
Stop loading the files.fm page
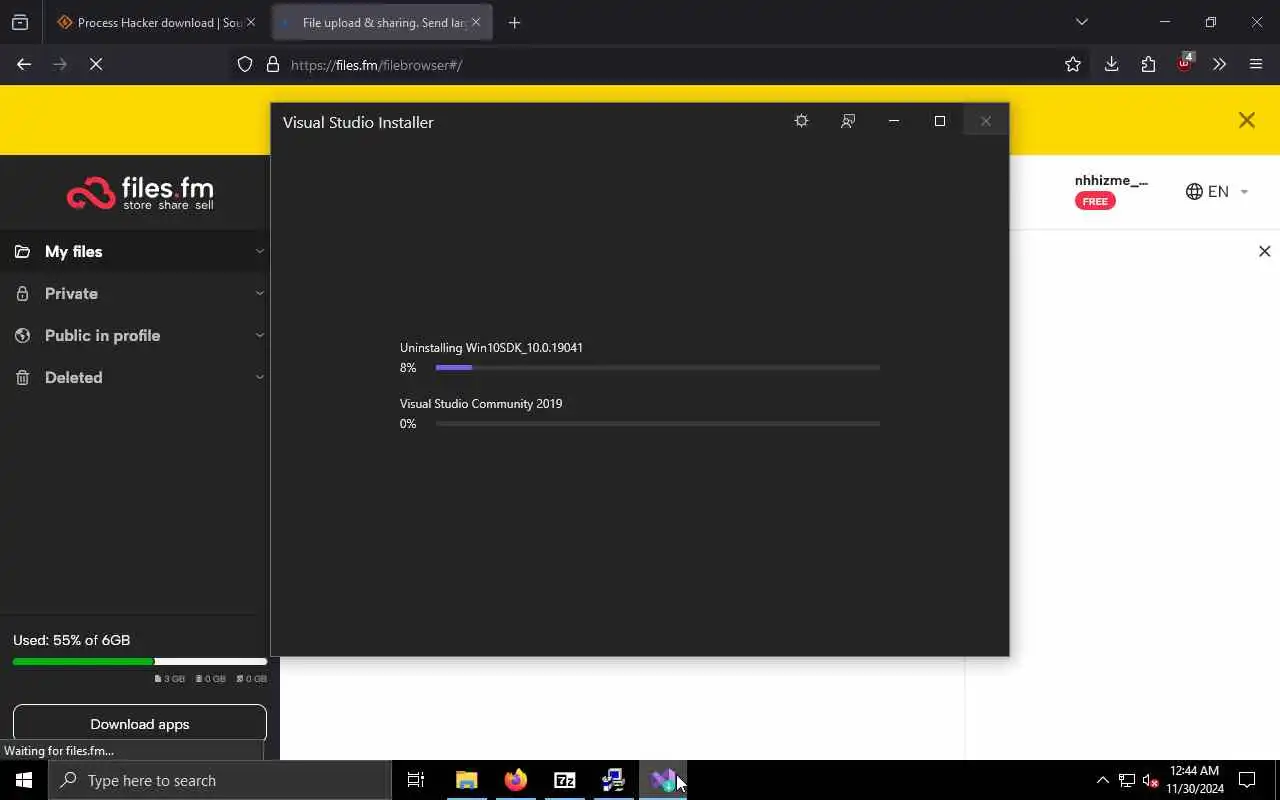click(96, 64)
